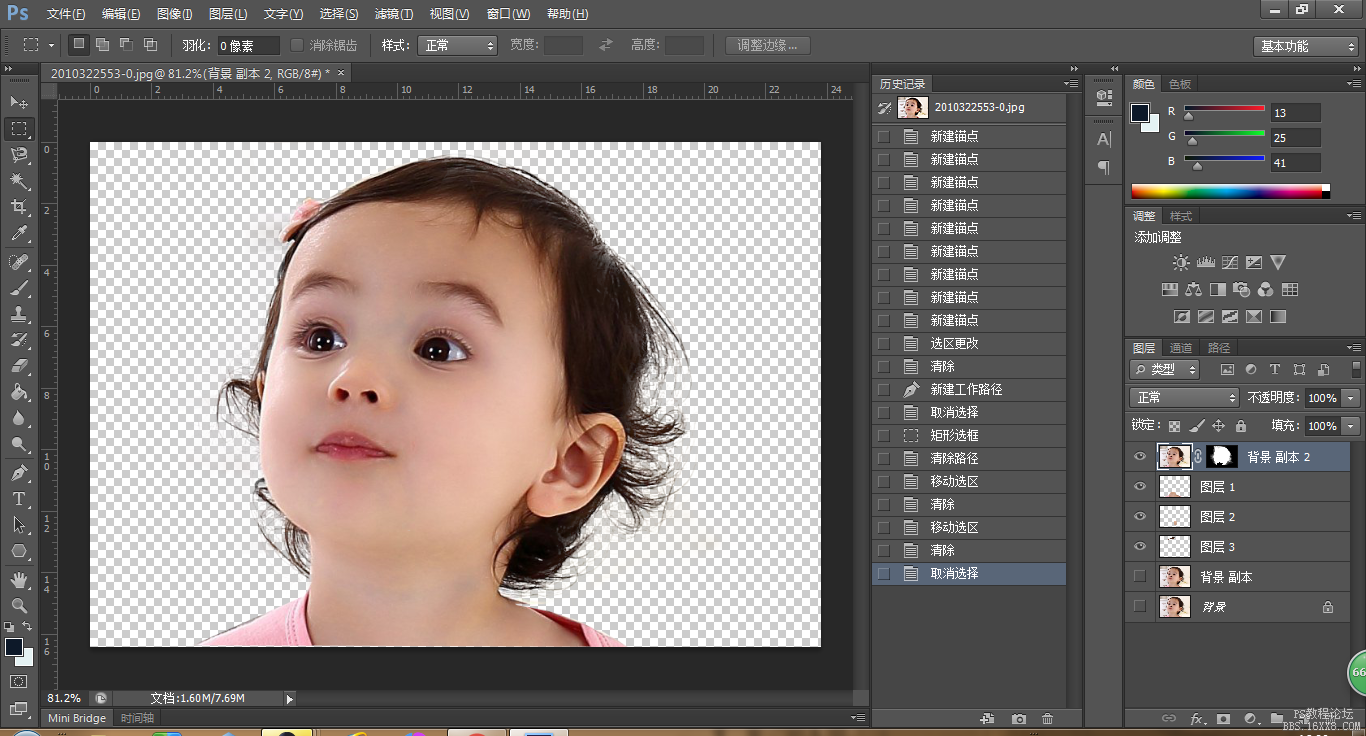The image size is (1366, 736).
Task: Select the Crop tool
Action: 19,207
